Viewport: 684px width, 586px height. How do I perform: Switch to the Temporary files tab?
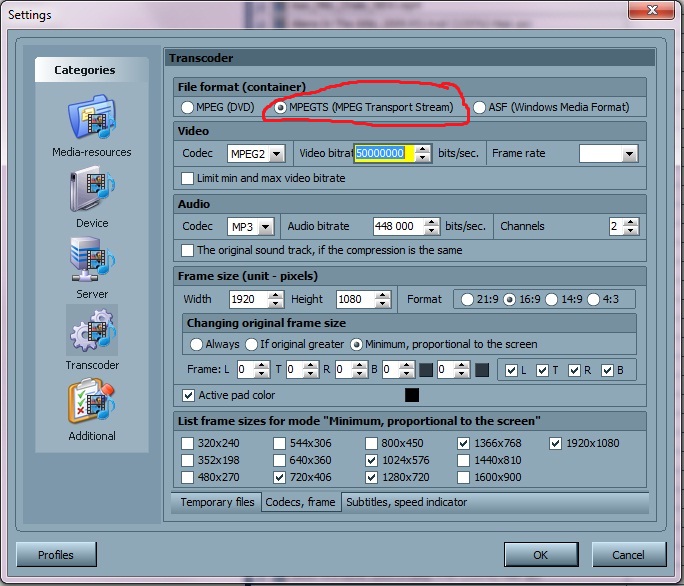[217, 502]
